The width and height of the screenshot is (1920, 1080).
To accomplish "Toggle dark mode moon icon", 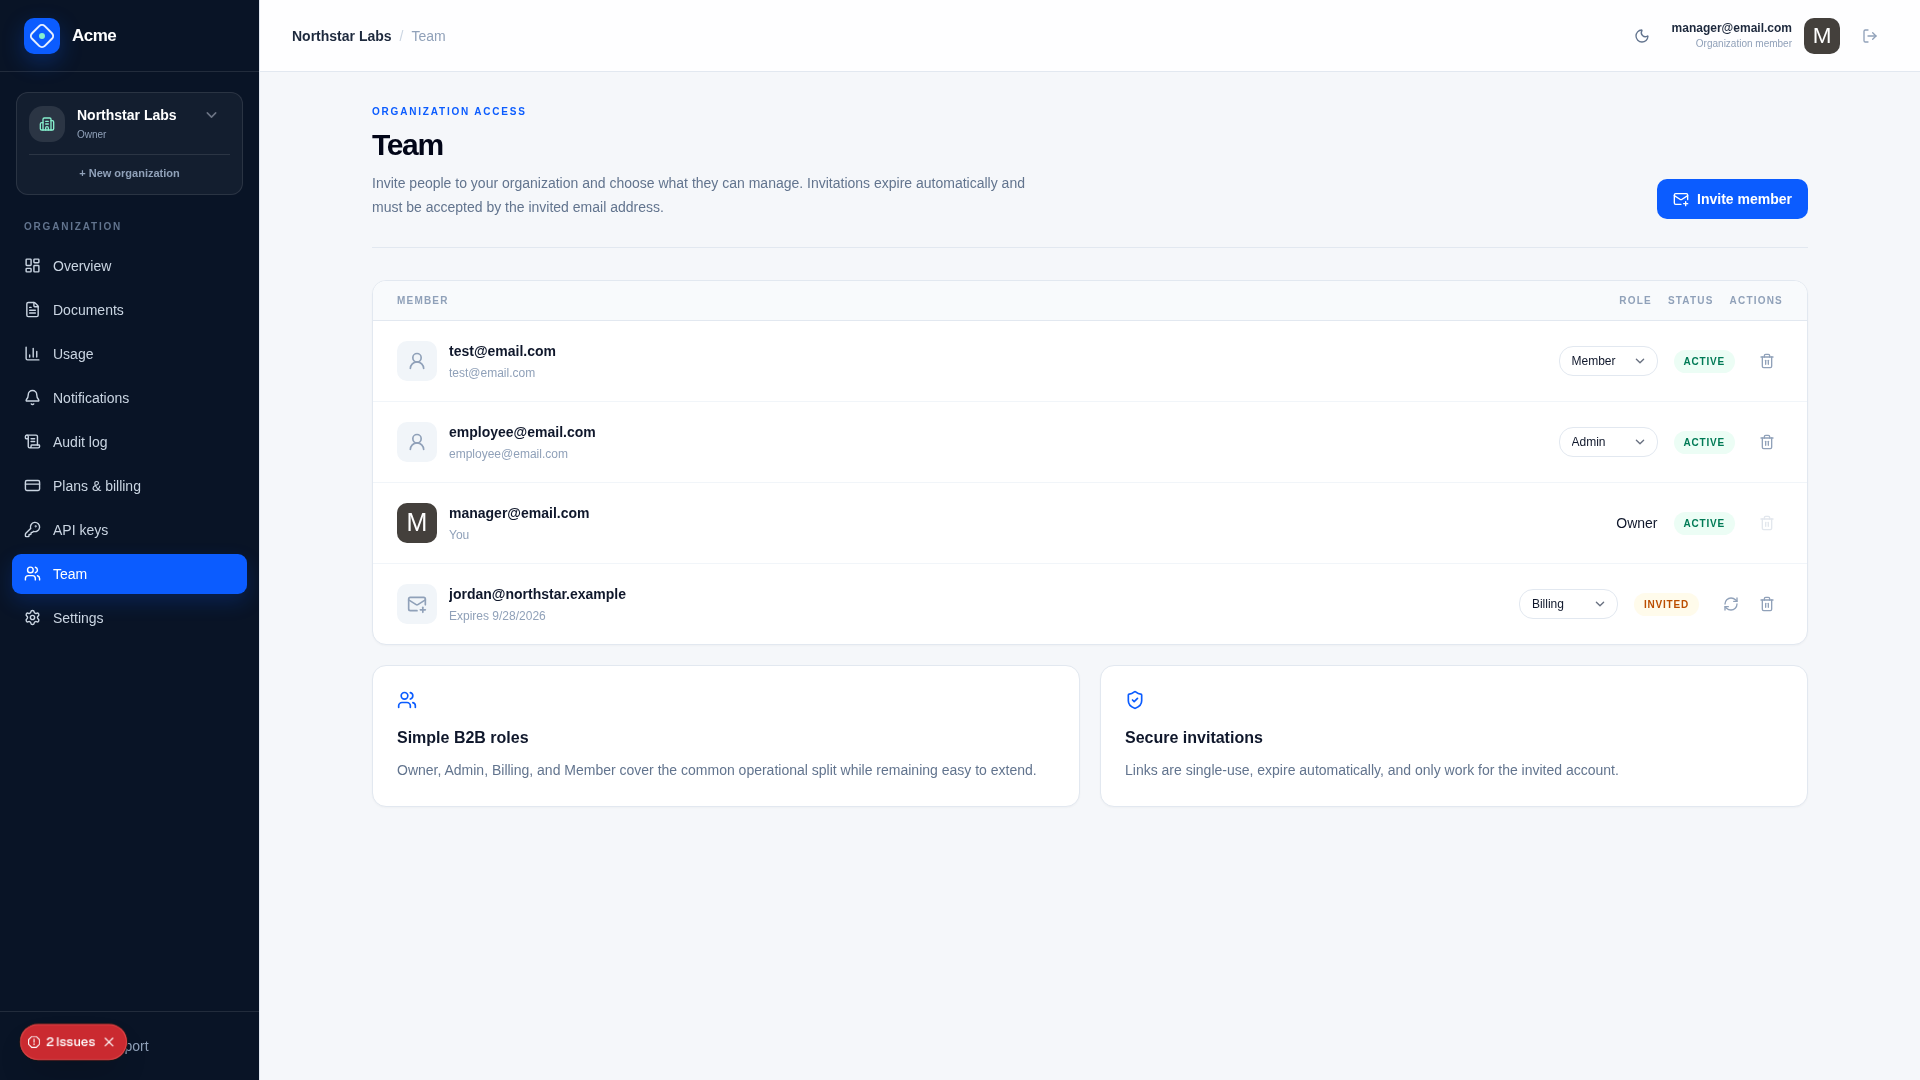I will point(1642,36).
